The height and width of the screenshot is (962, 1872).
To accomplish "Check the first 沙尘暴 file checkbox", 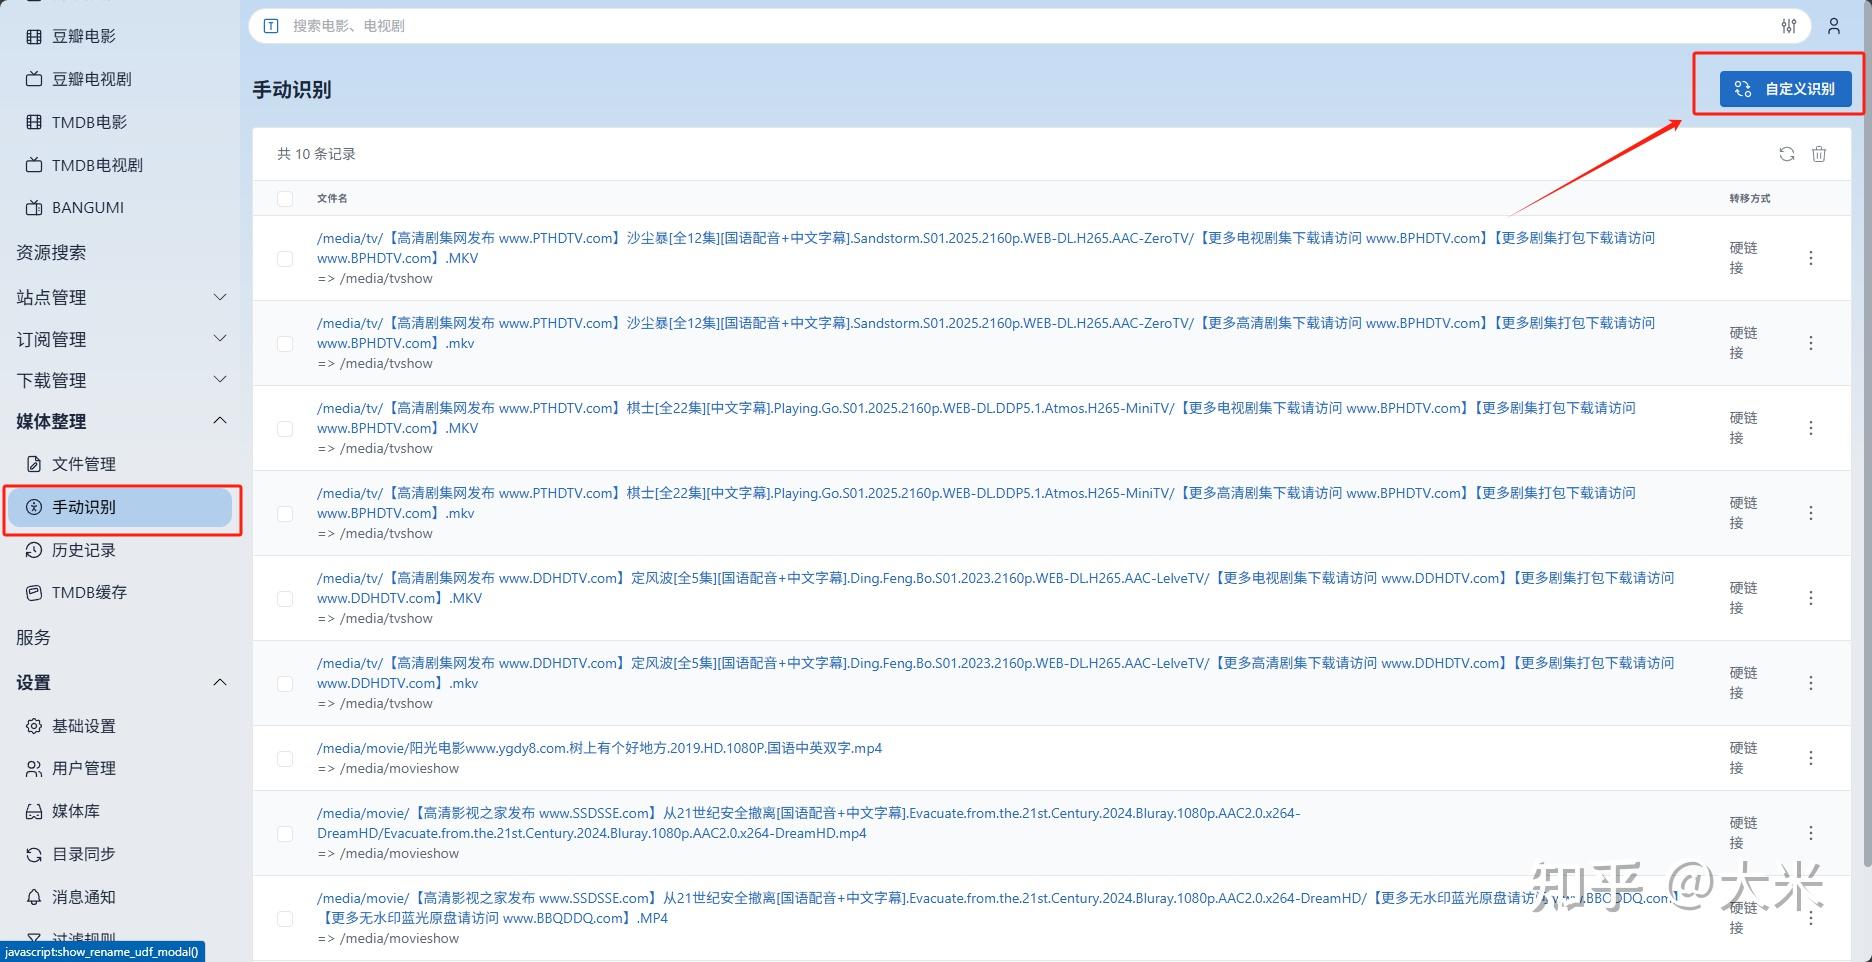I will (x=285, y=258).
